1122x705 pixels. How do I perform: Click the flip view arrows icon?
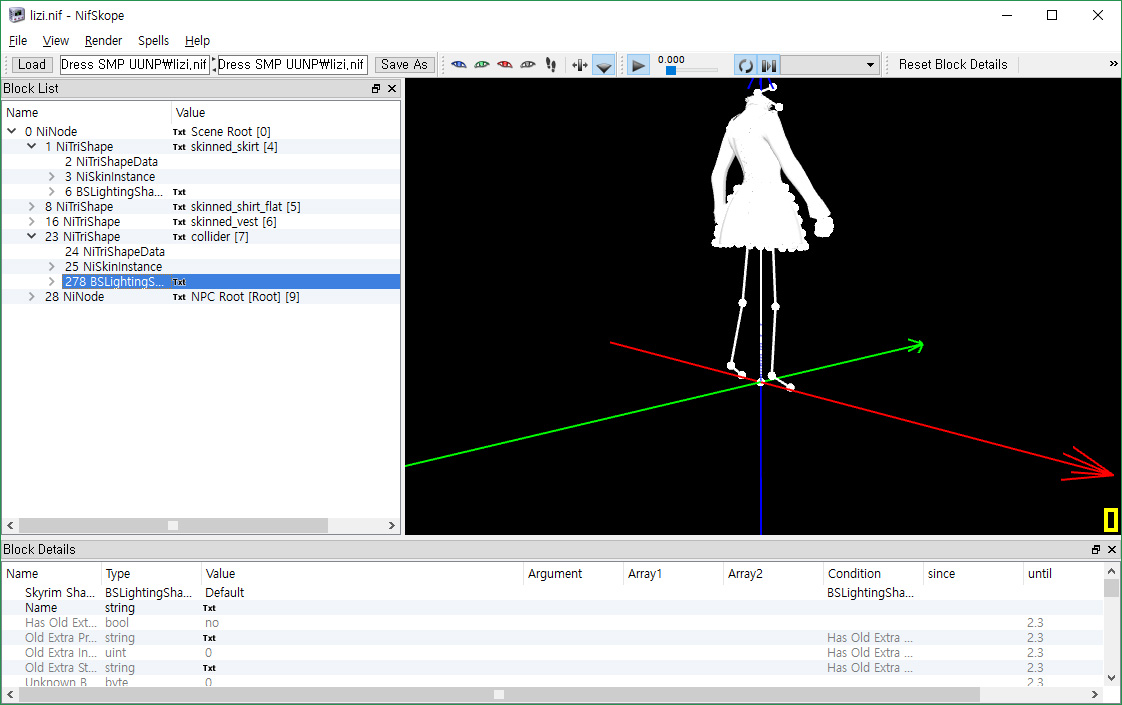tap(580, 65)
